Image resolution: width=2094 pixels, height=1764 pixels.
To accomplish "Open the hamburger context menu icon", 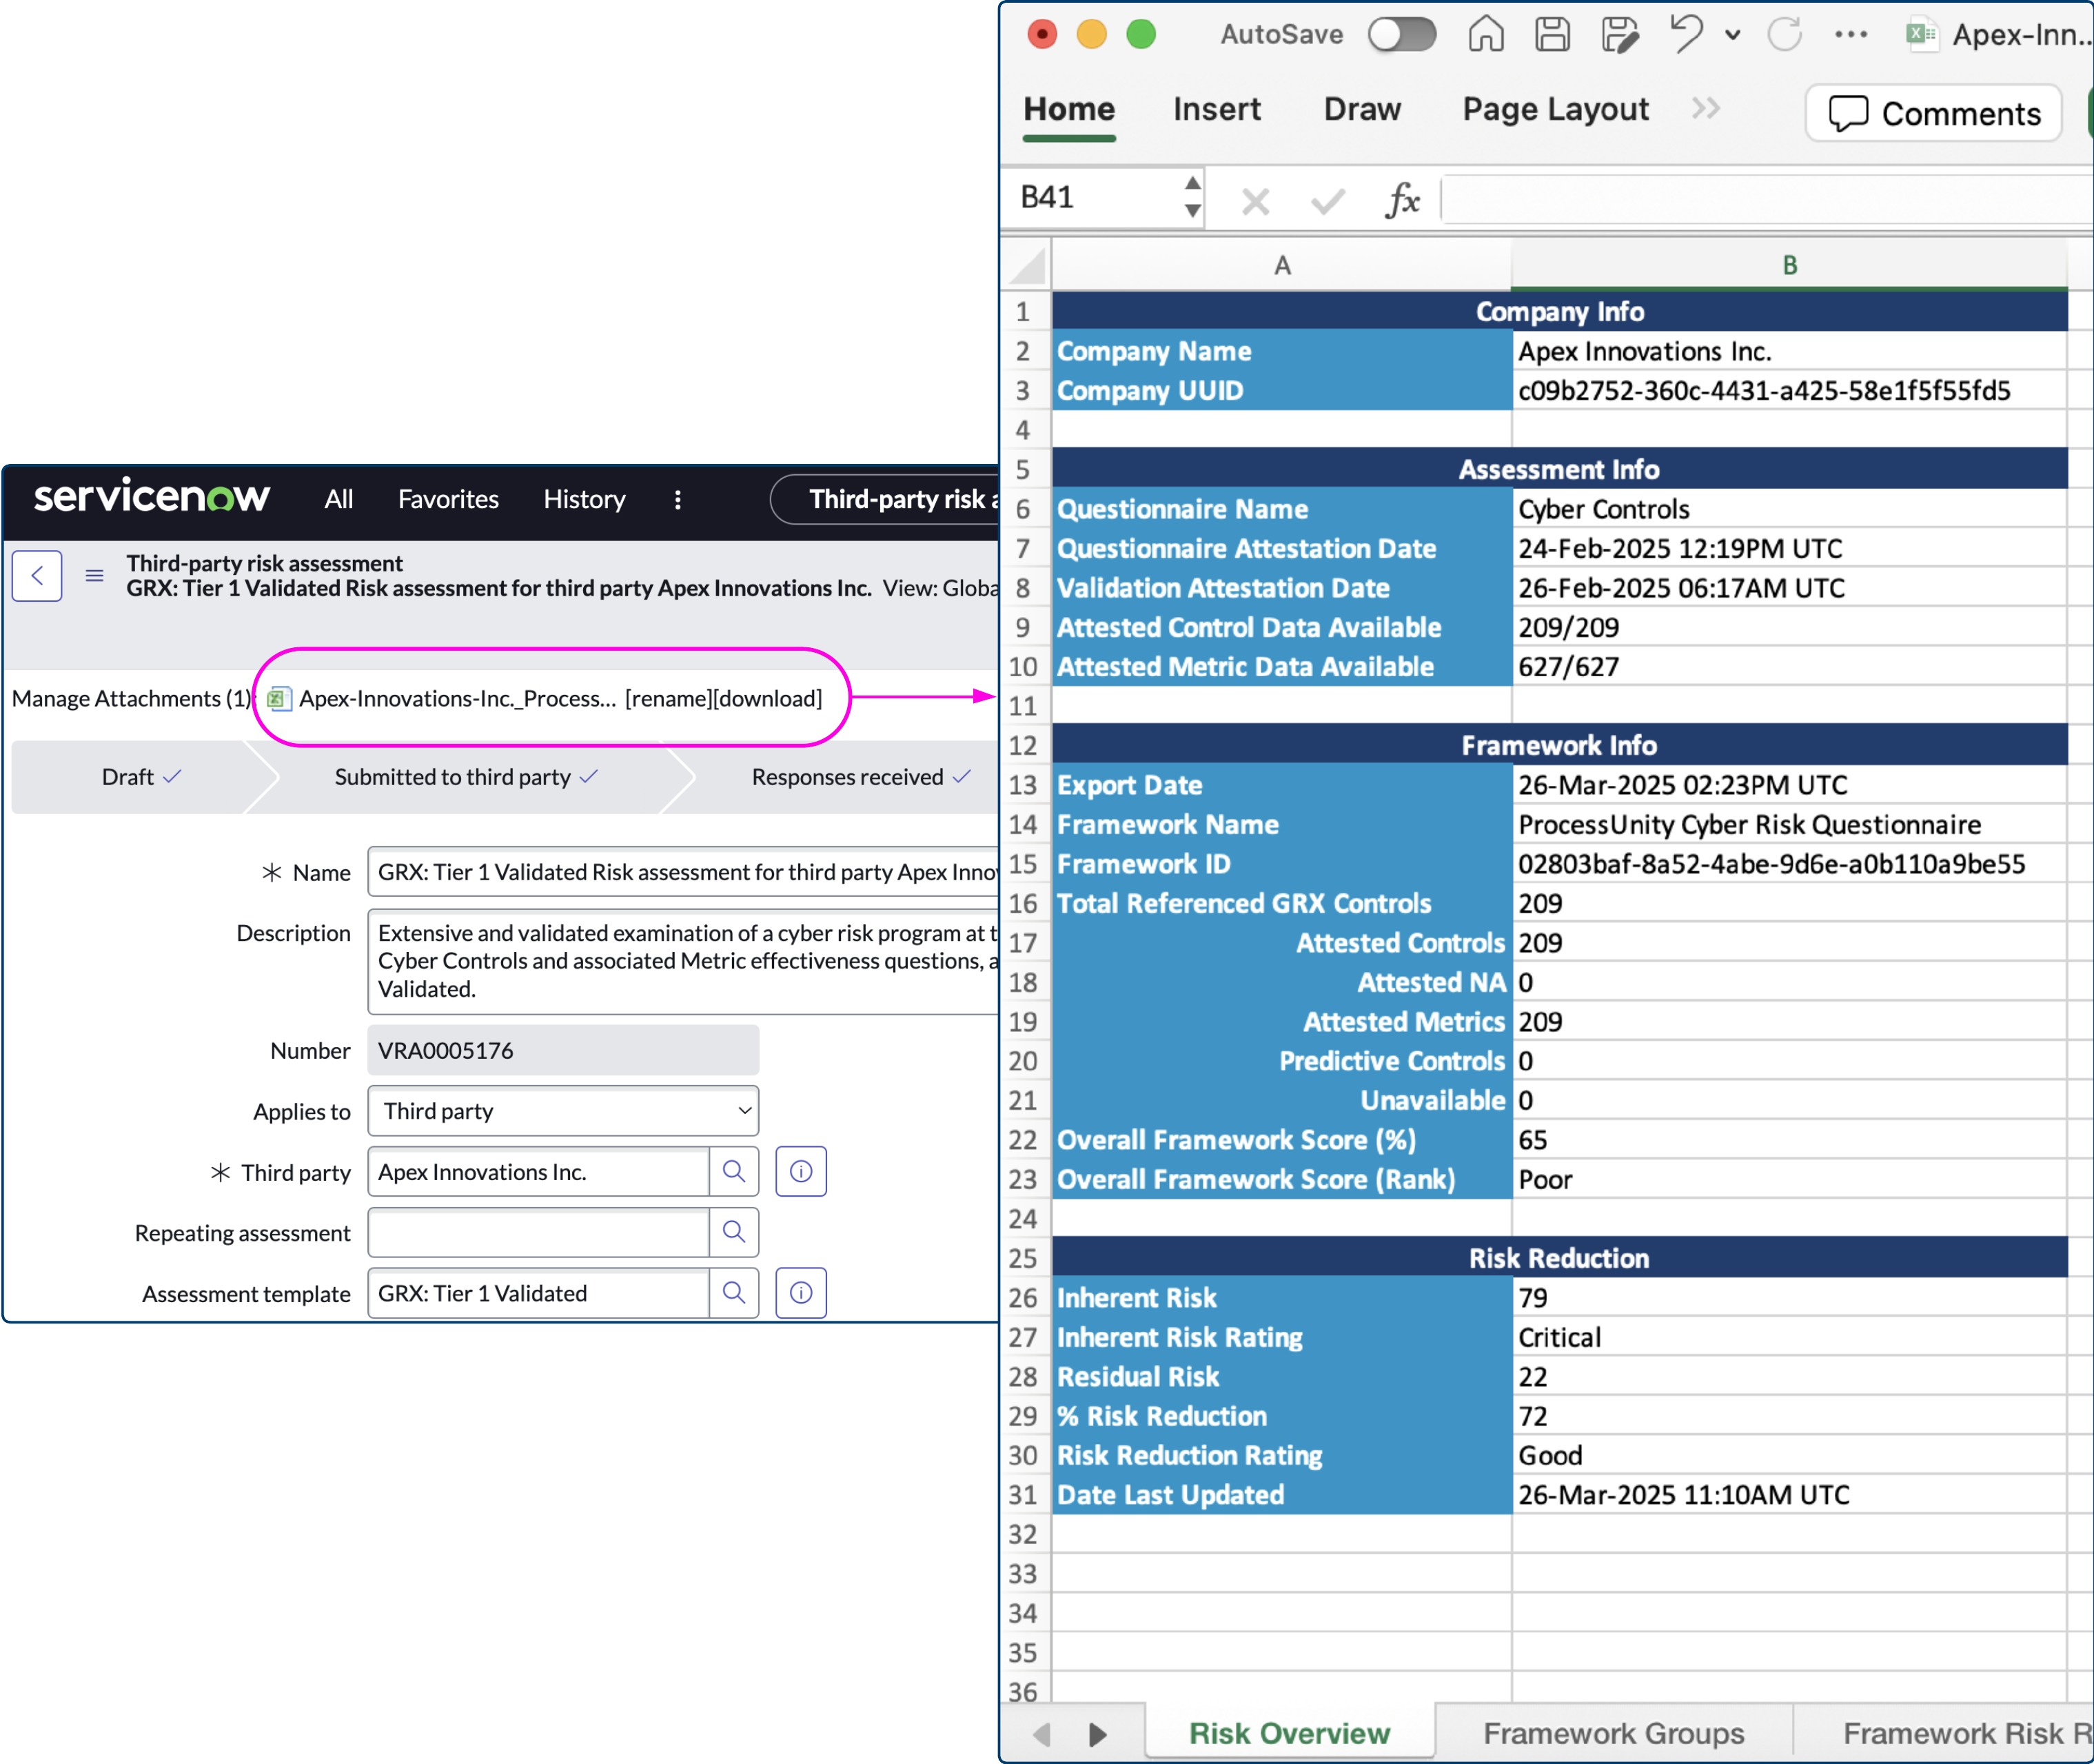I will [x=94, y=575].
